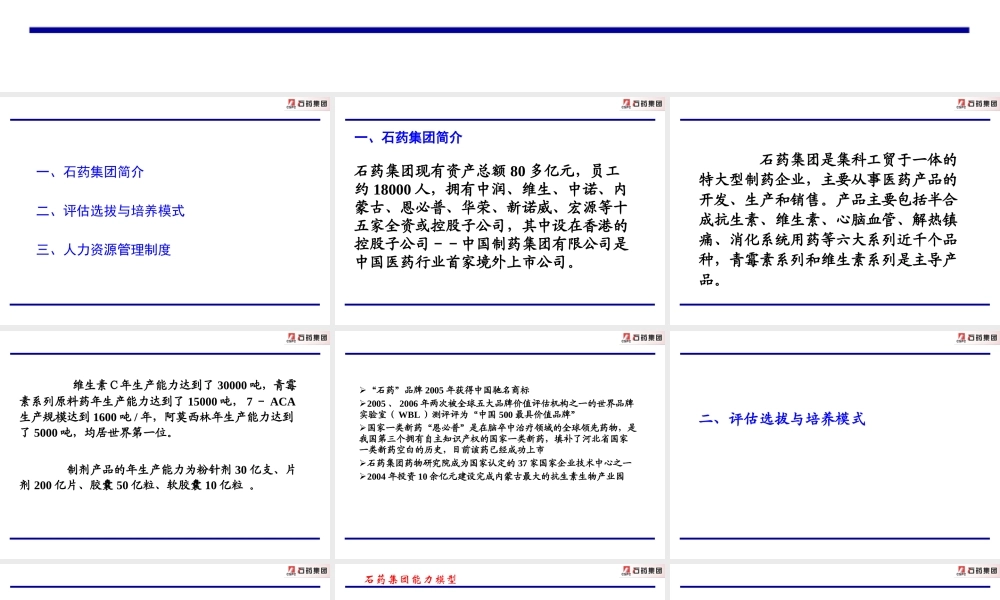Click the large blue title 二、评估选拔与培养模式

(782, 419)
